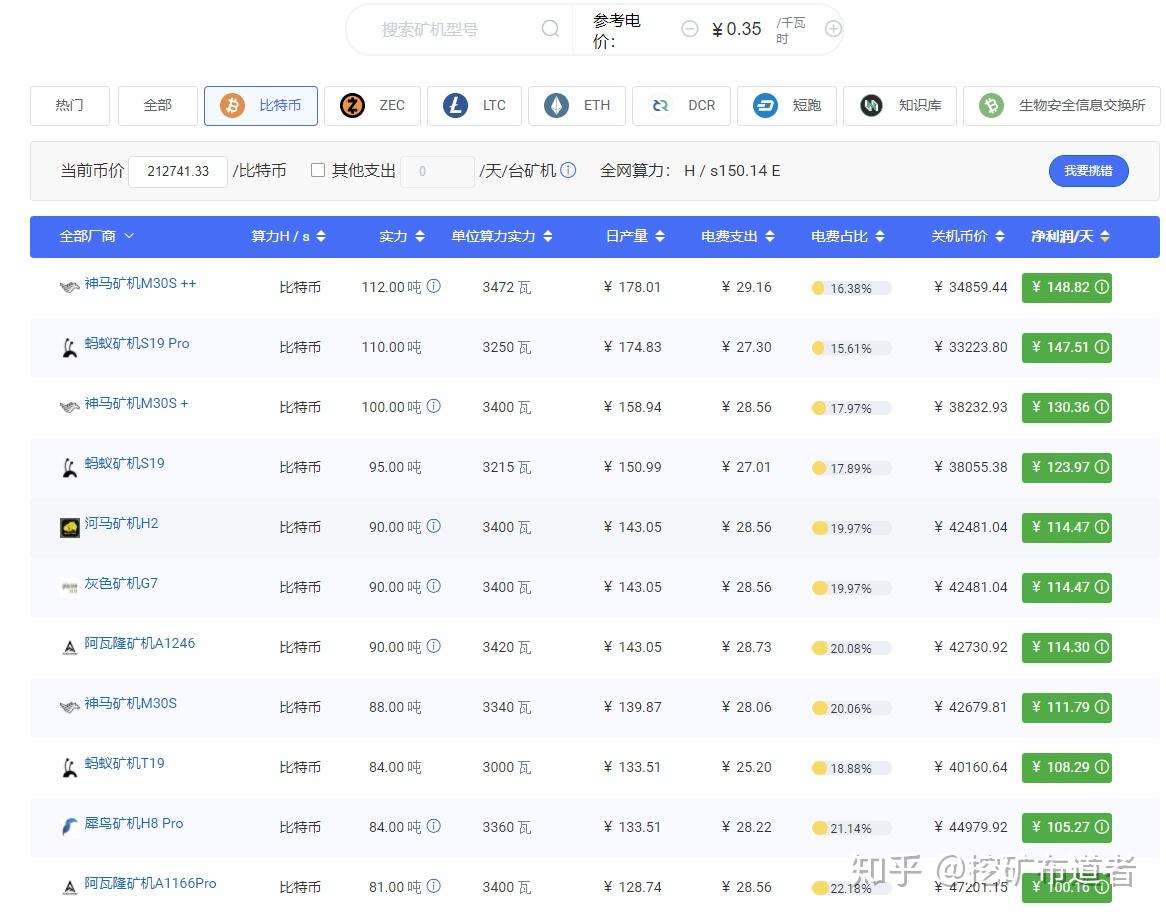Viewport: 1166px width, 918px height.
Task: Open 神马矿机M30S ++ link
Action: [140, 283]
